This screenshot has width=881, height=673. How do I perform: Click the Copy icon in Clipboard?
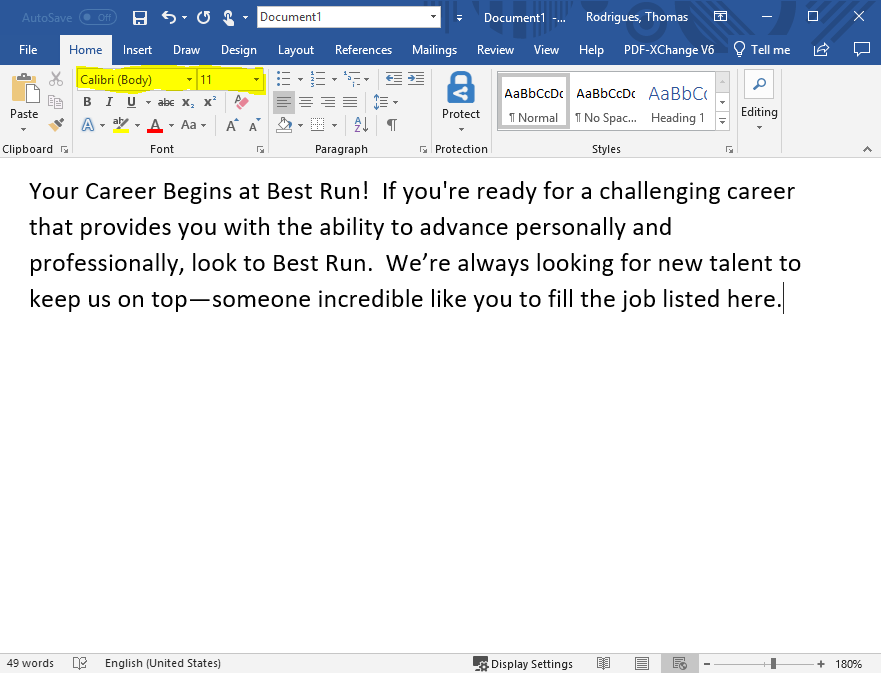tap(55, 102)
